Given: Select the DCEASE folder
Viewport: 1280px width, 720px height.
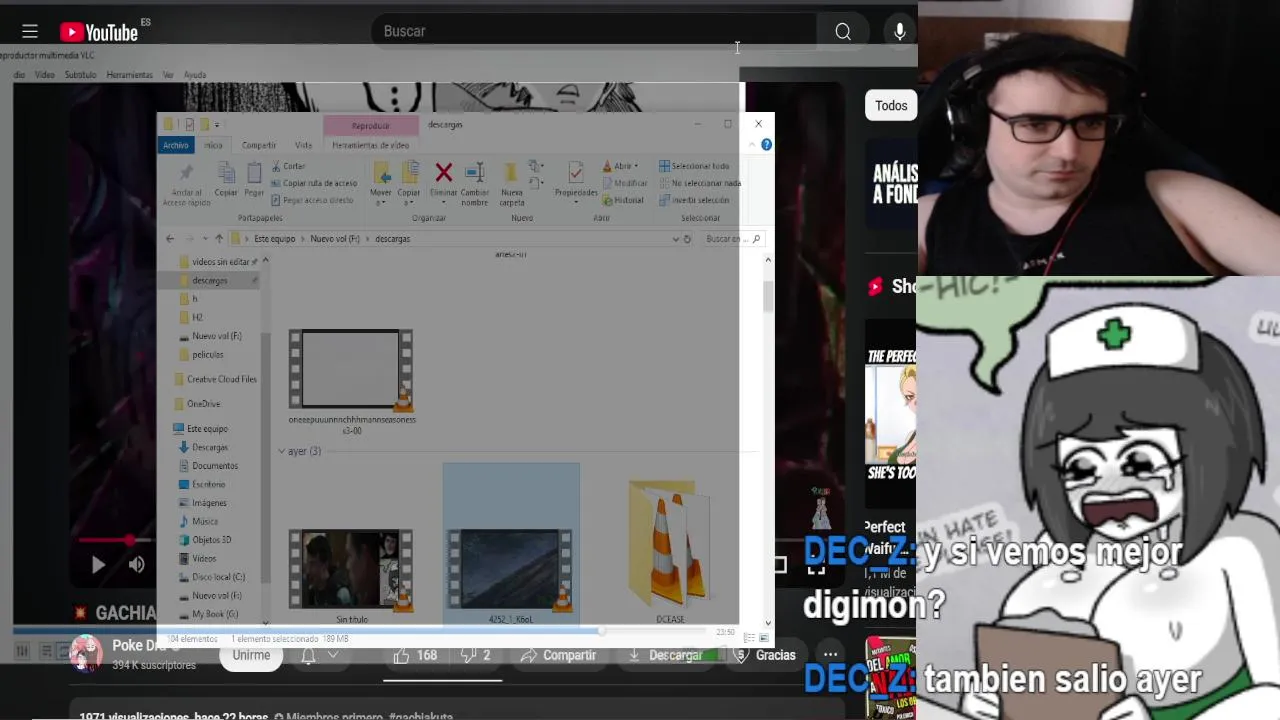Looking at the screenshot, I should click(x=670, y=547).
